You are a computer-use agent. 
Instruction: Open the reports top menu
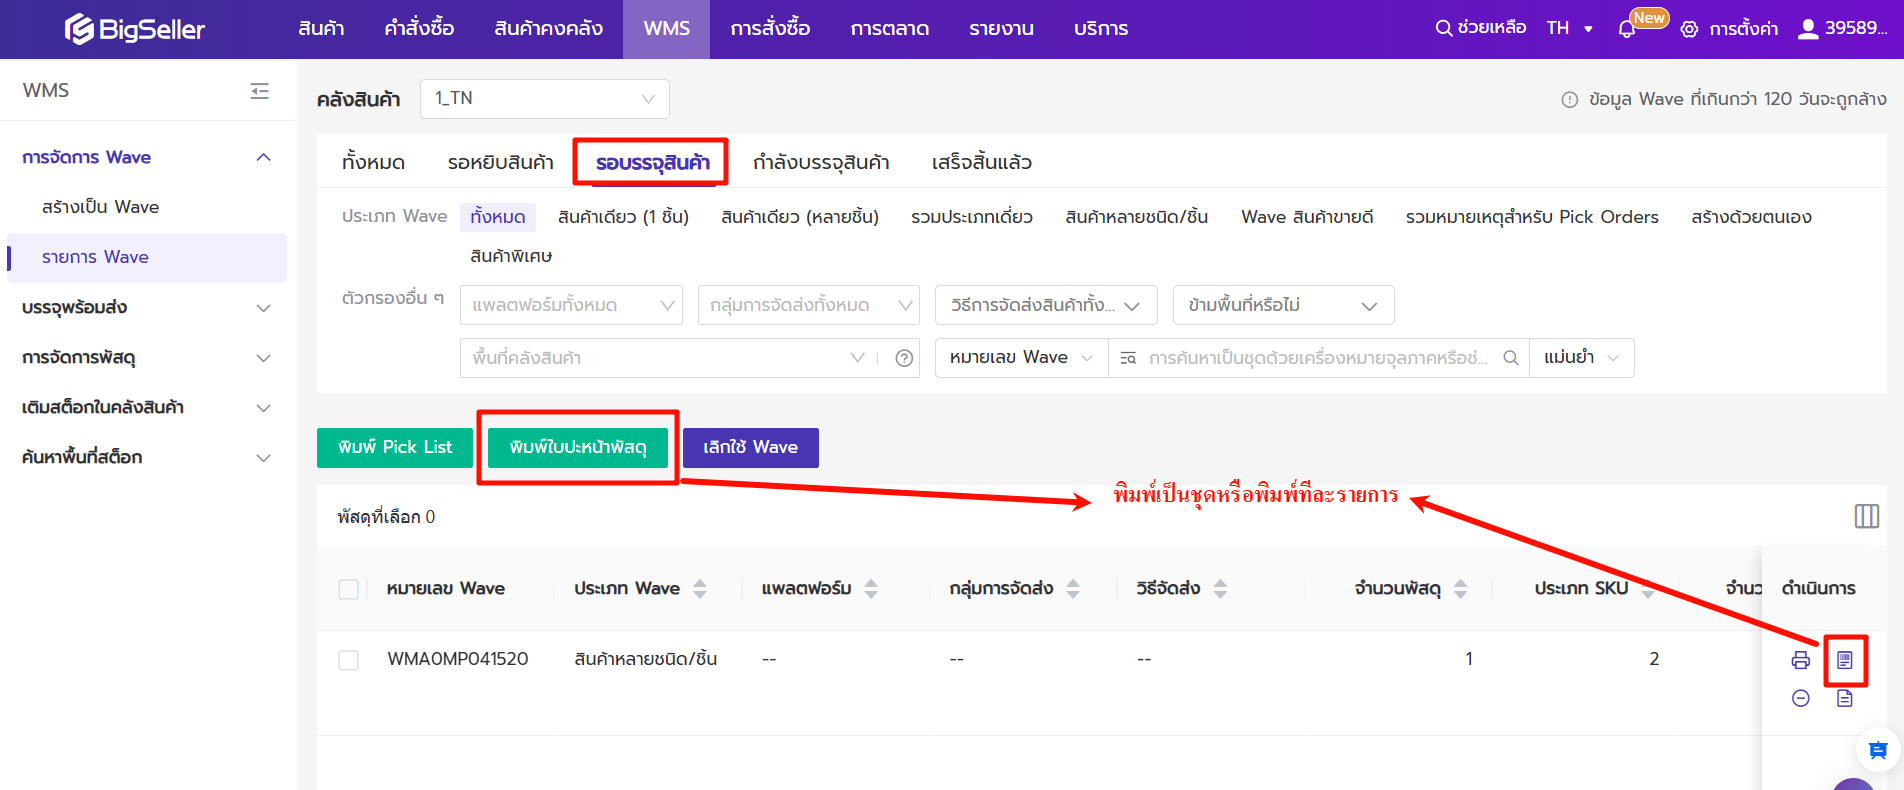tap(1001, 29)
